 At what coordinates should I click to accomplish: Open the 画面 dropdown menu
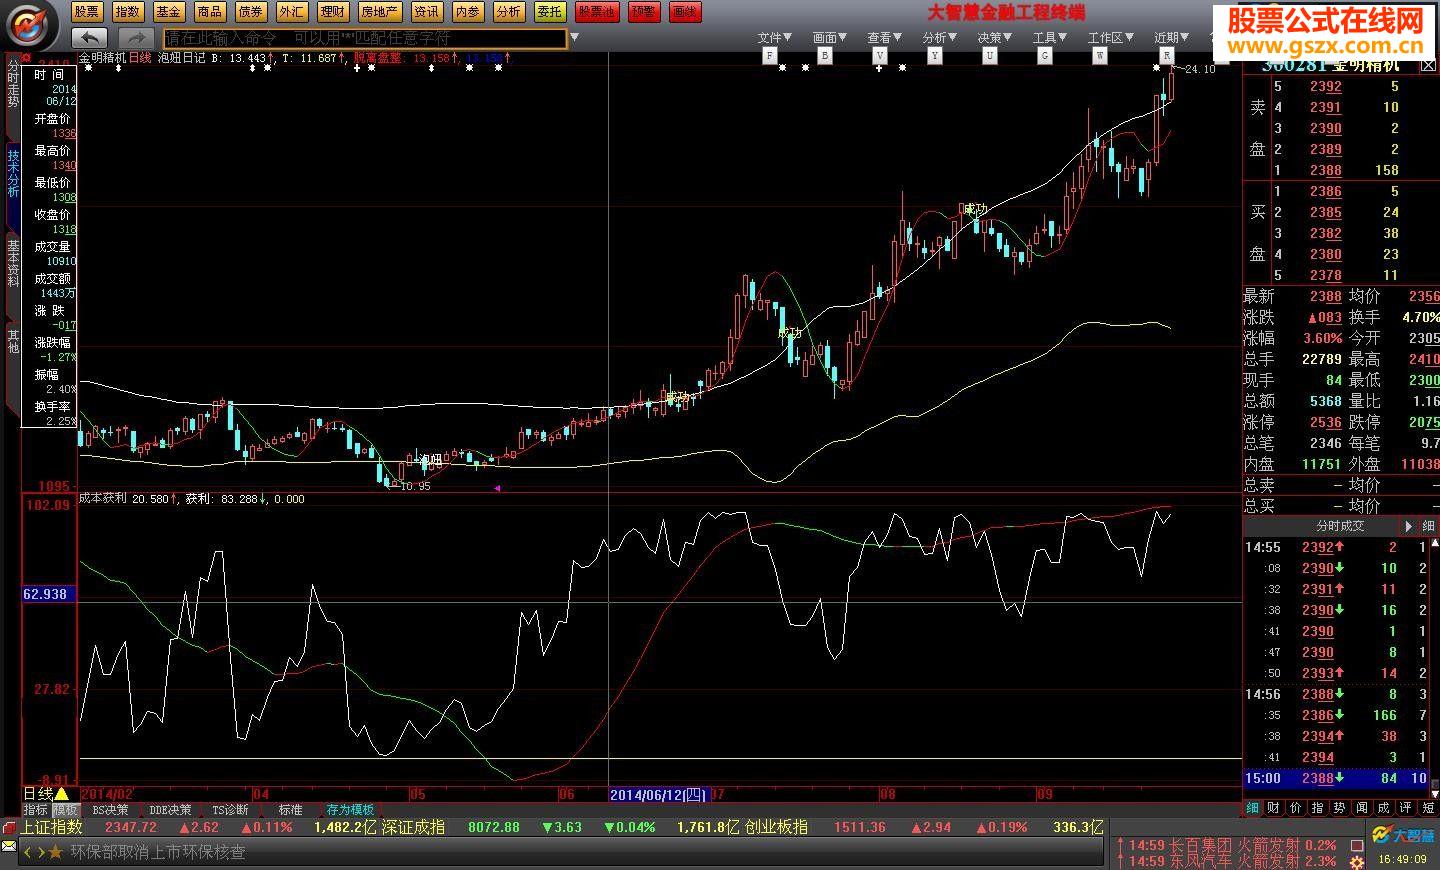point(829,38)
